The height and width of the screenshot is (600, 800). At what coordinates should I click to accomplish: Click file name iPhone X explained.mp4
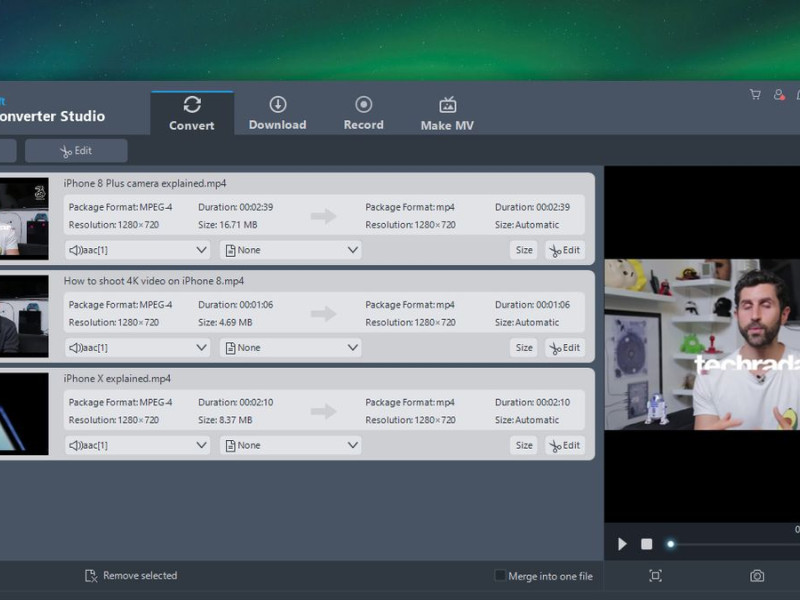tap(117, 379)
